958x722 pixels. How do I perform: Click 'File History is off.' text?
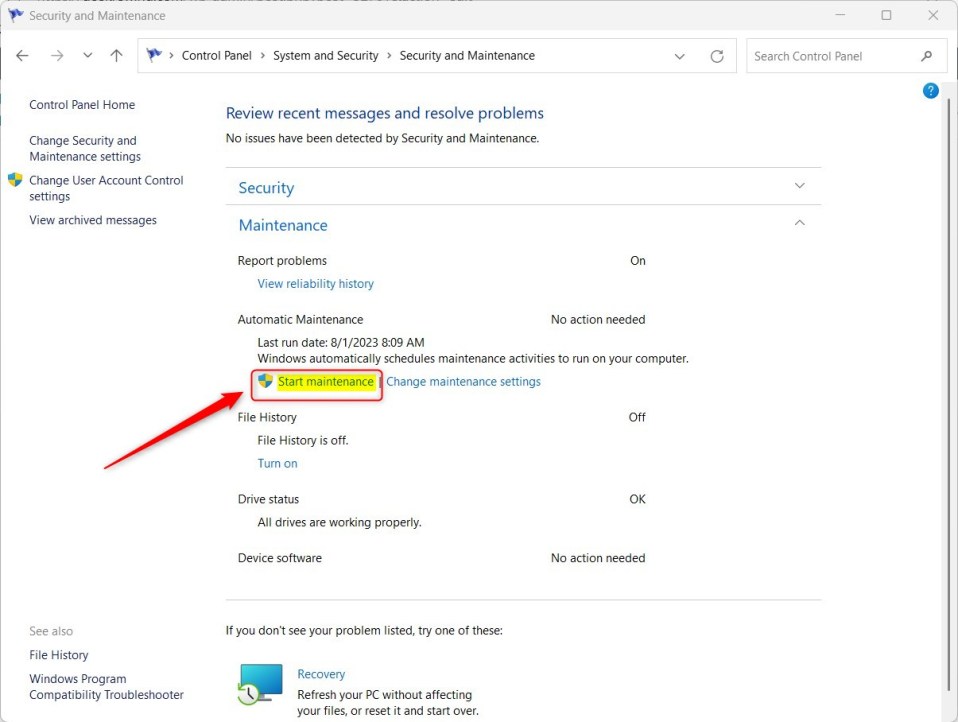tap(303, 440)
